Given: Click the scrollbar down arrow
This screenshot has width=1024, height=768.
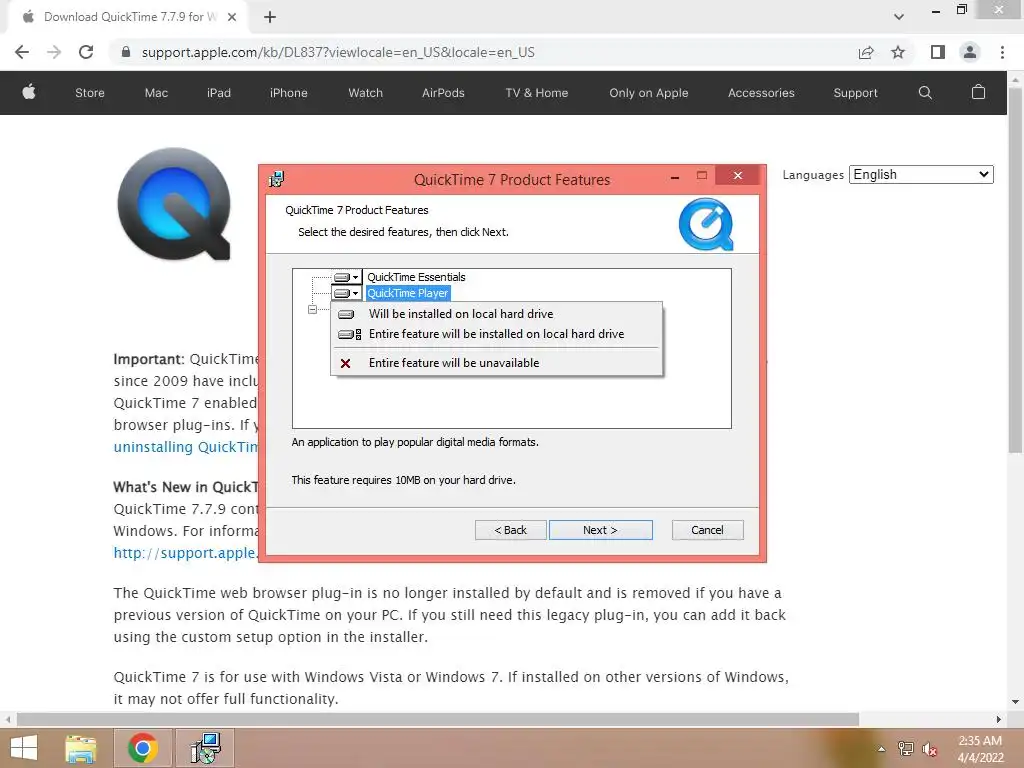Looking at the screenshot, I should click(x=1015, y=702).
